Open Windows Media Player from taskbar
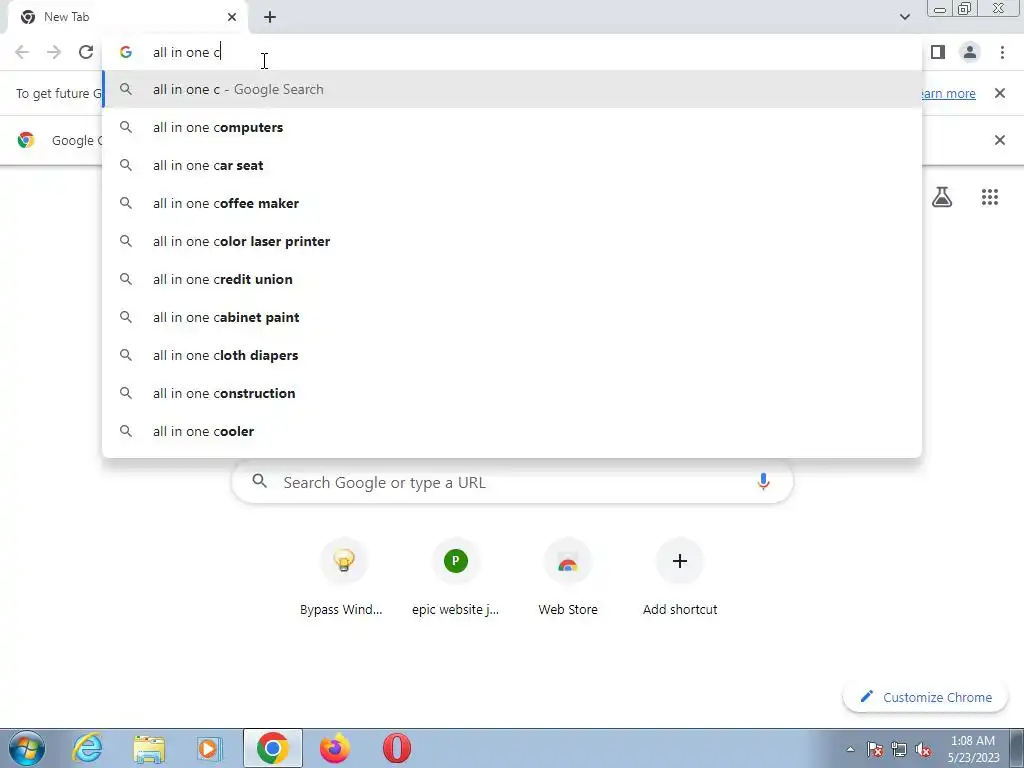The width and height of the screenshot is (1024, 768). (x=210, y=748)
